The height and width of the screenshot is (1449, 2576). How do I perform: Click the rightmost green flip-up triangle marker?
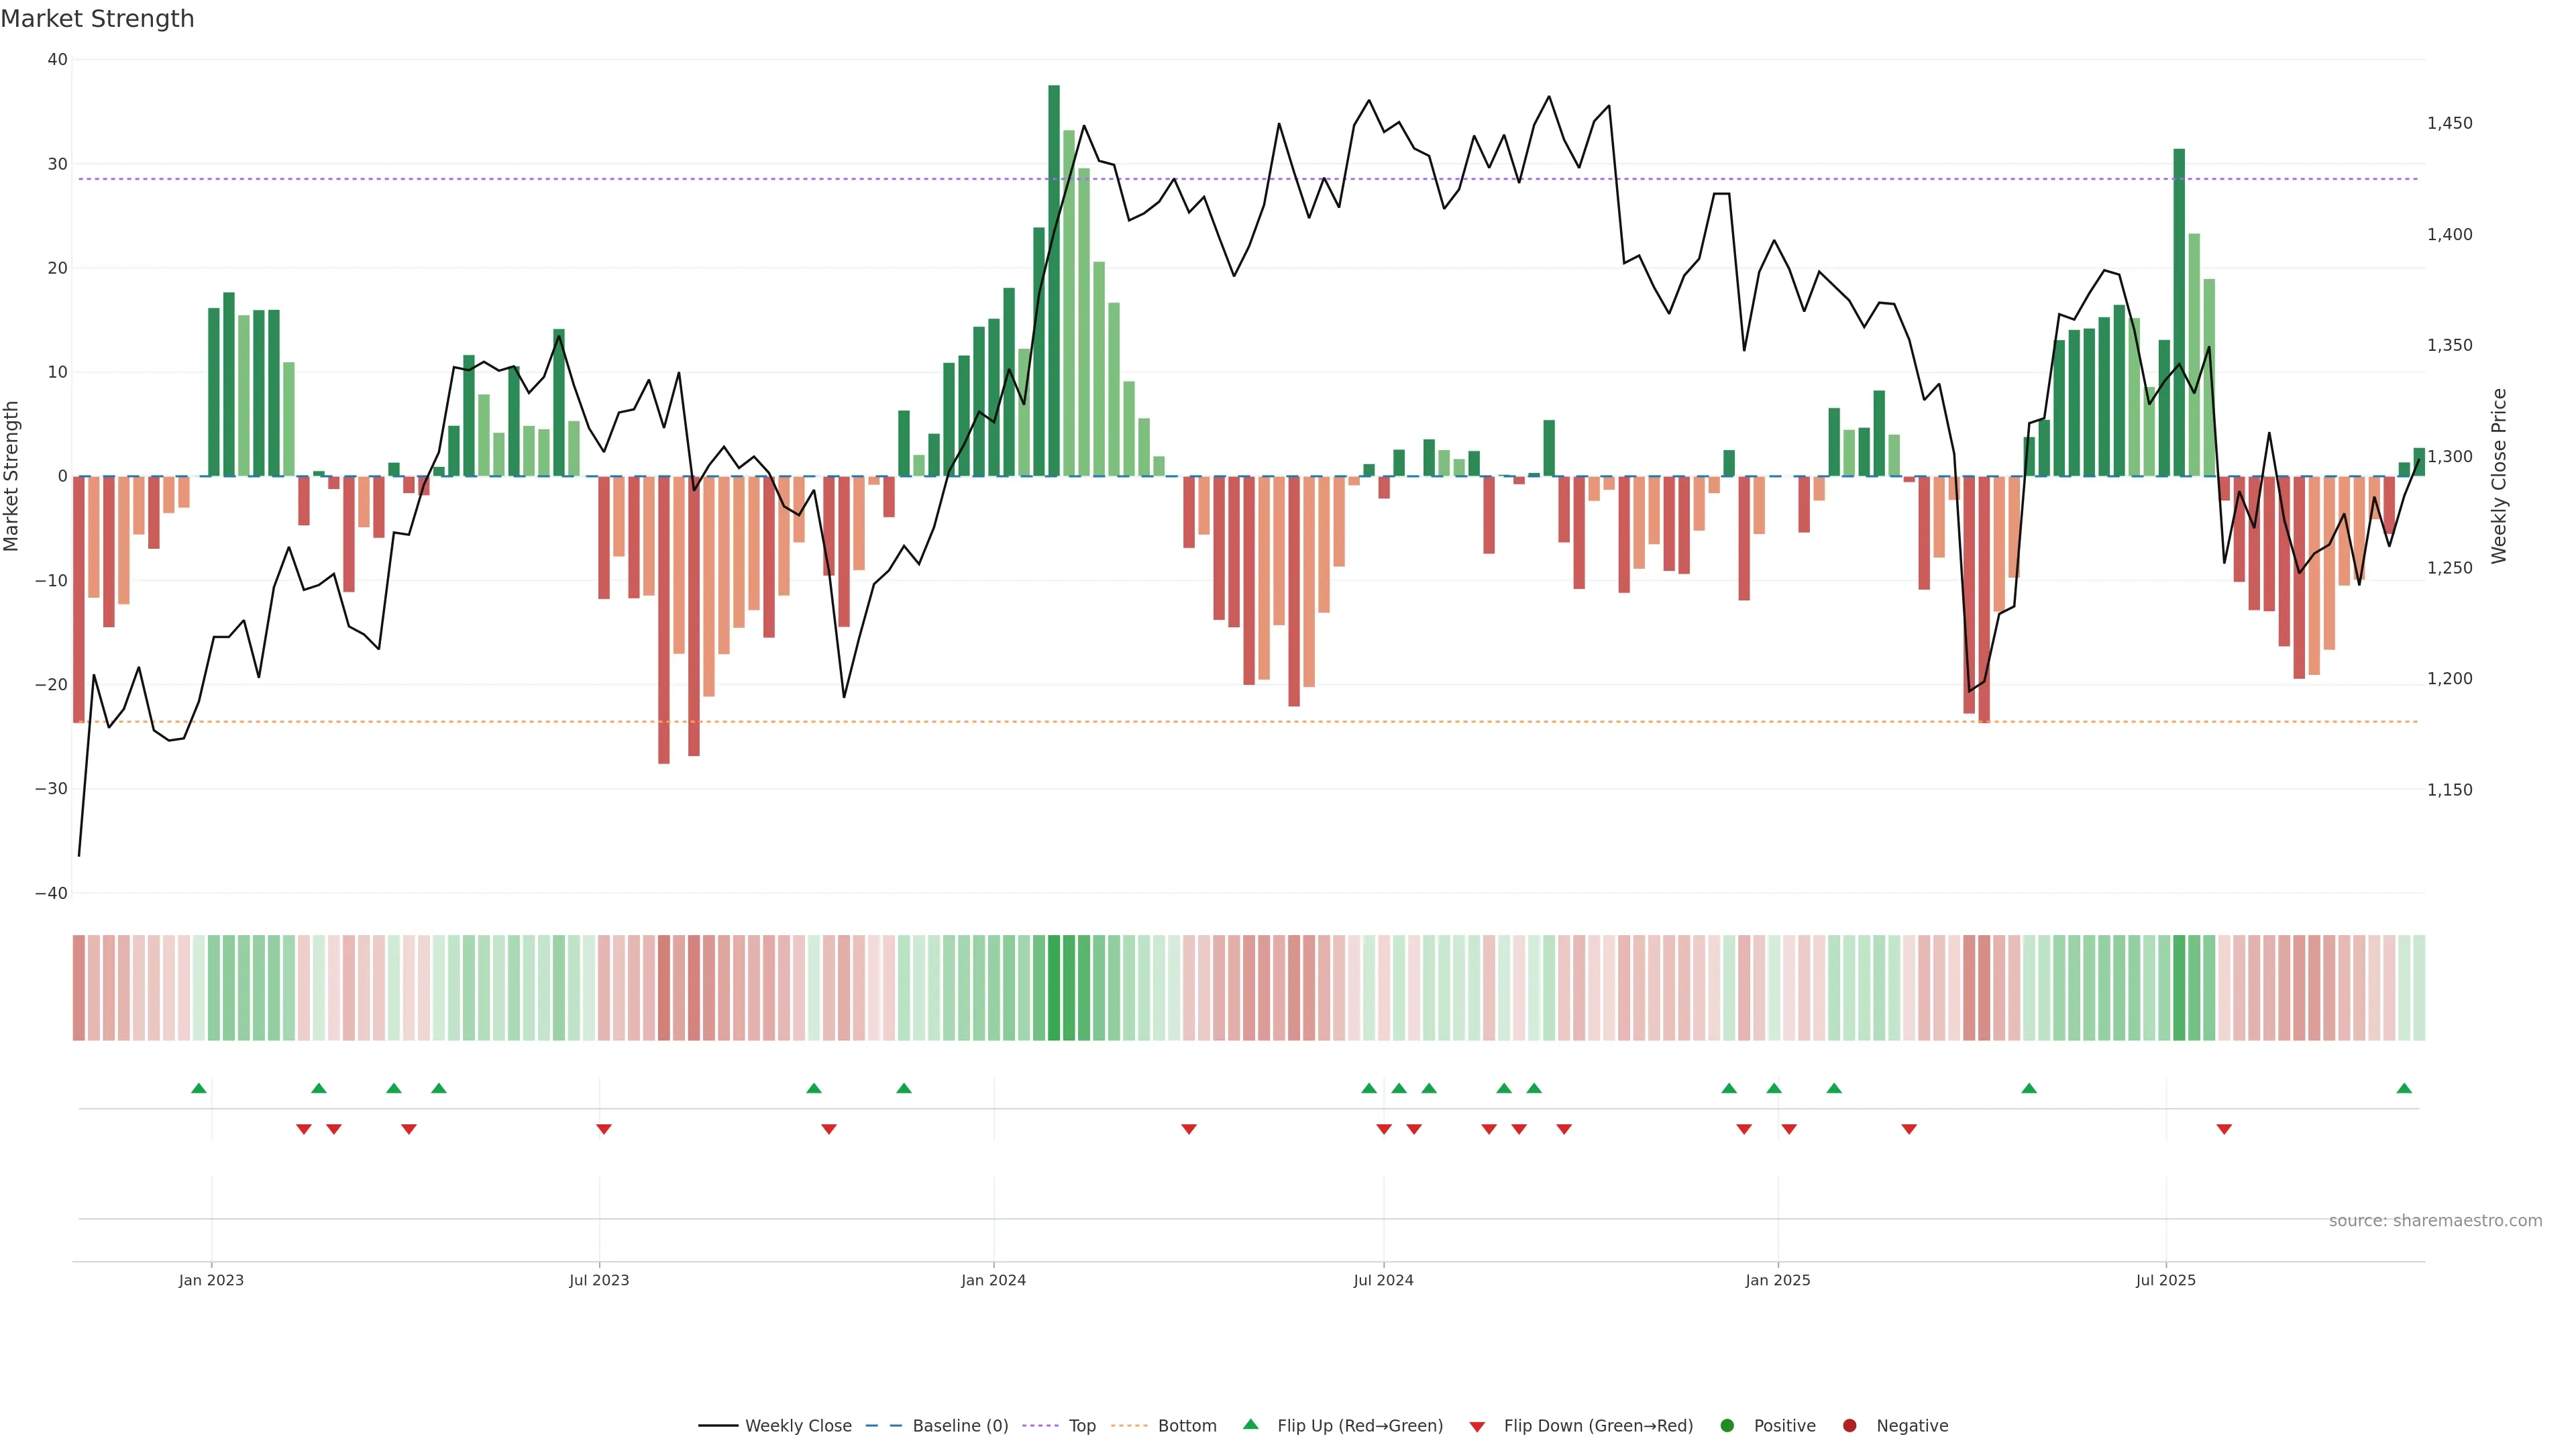[x=2404, y=1088]
